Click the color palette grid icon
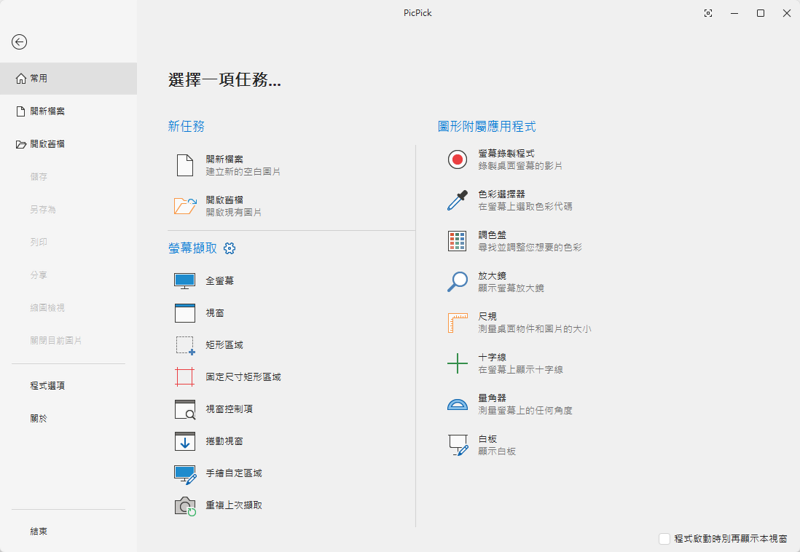This screenshot has height=552, width=800. [x=457, y=241]
